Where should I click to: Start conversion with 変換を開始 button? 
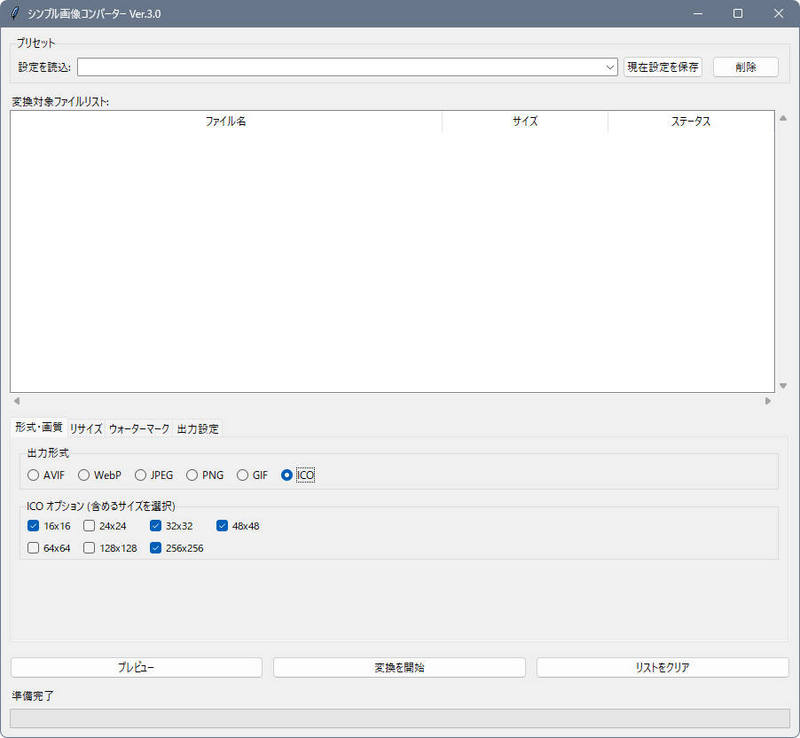[x=399, y=667]
